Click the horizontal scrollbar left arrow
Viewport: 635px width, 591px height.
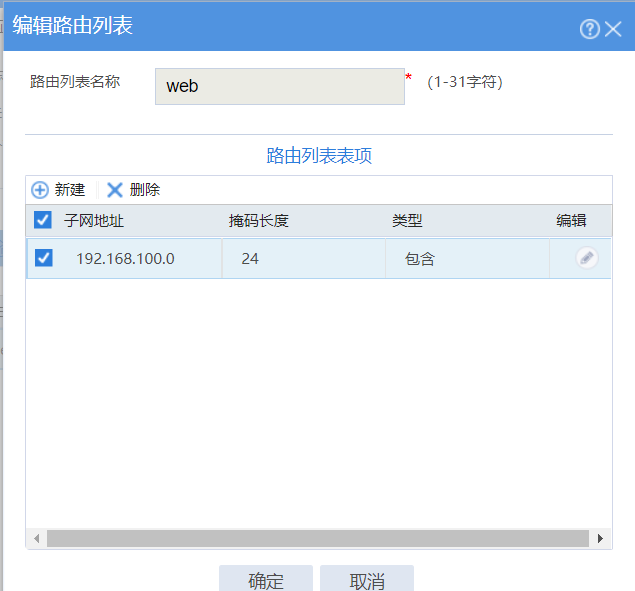click(37, 538)
